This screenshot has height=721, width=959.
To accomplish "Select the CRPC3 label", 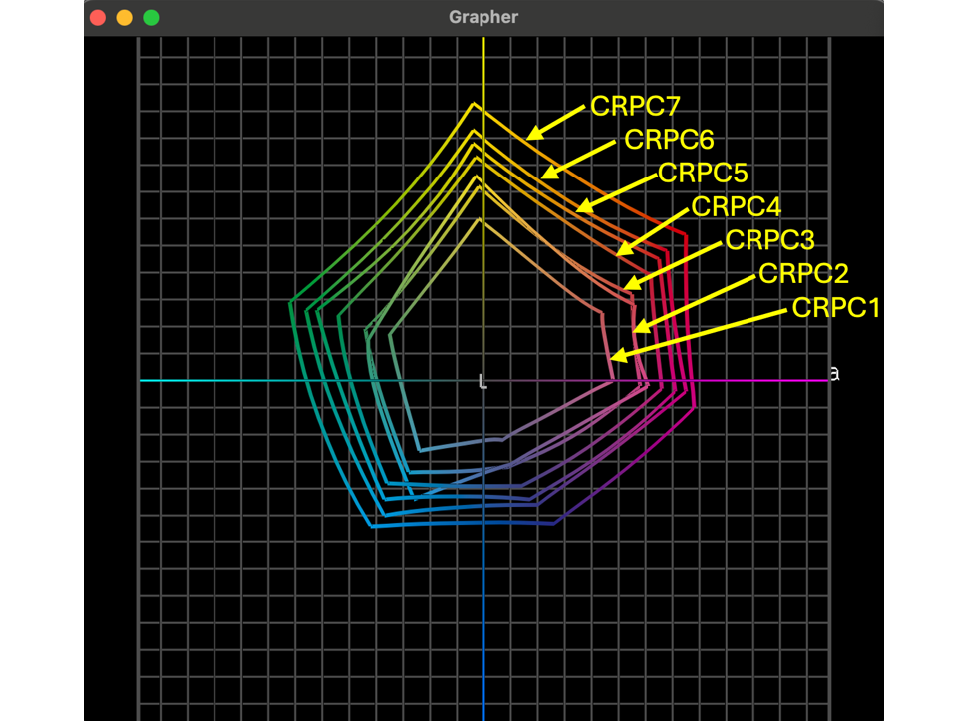I will (x=770, y=240).
